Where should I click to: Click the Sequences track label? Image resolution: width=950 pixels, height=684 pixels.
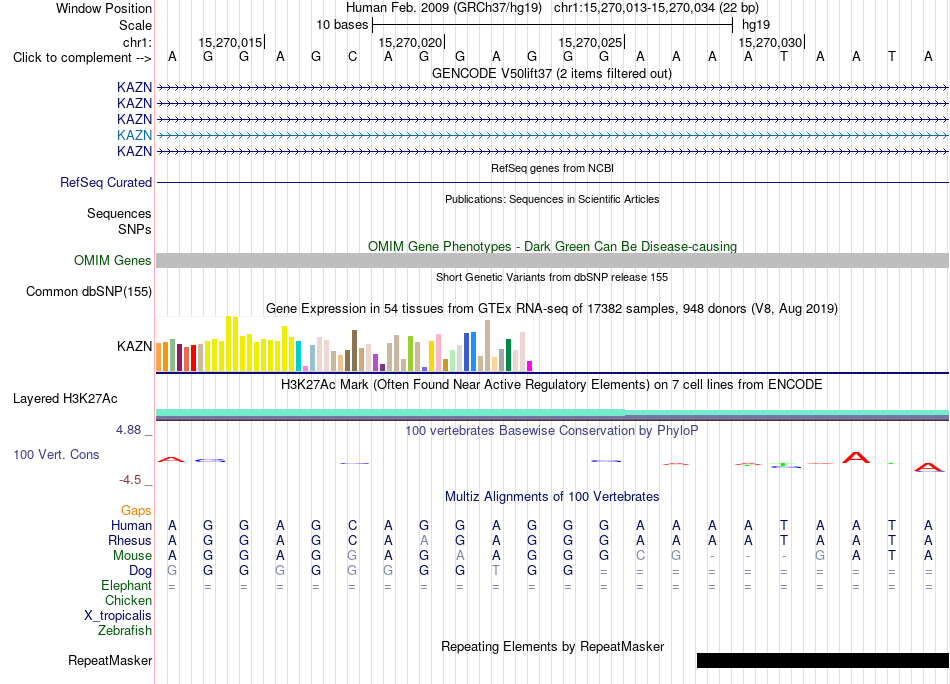pos(119,213)
